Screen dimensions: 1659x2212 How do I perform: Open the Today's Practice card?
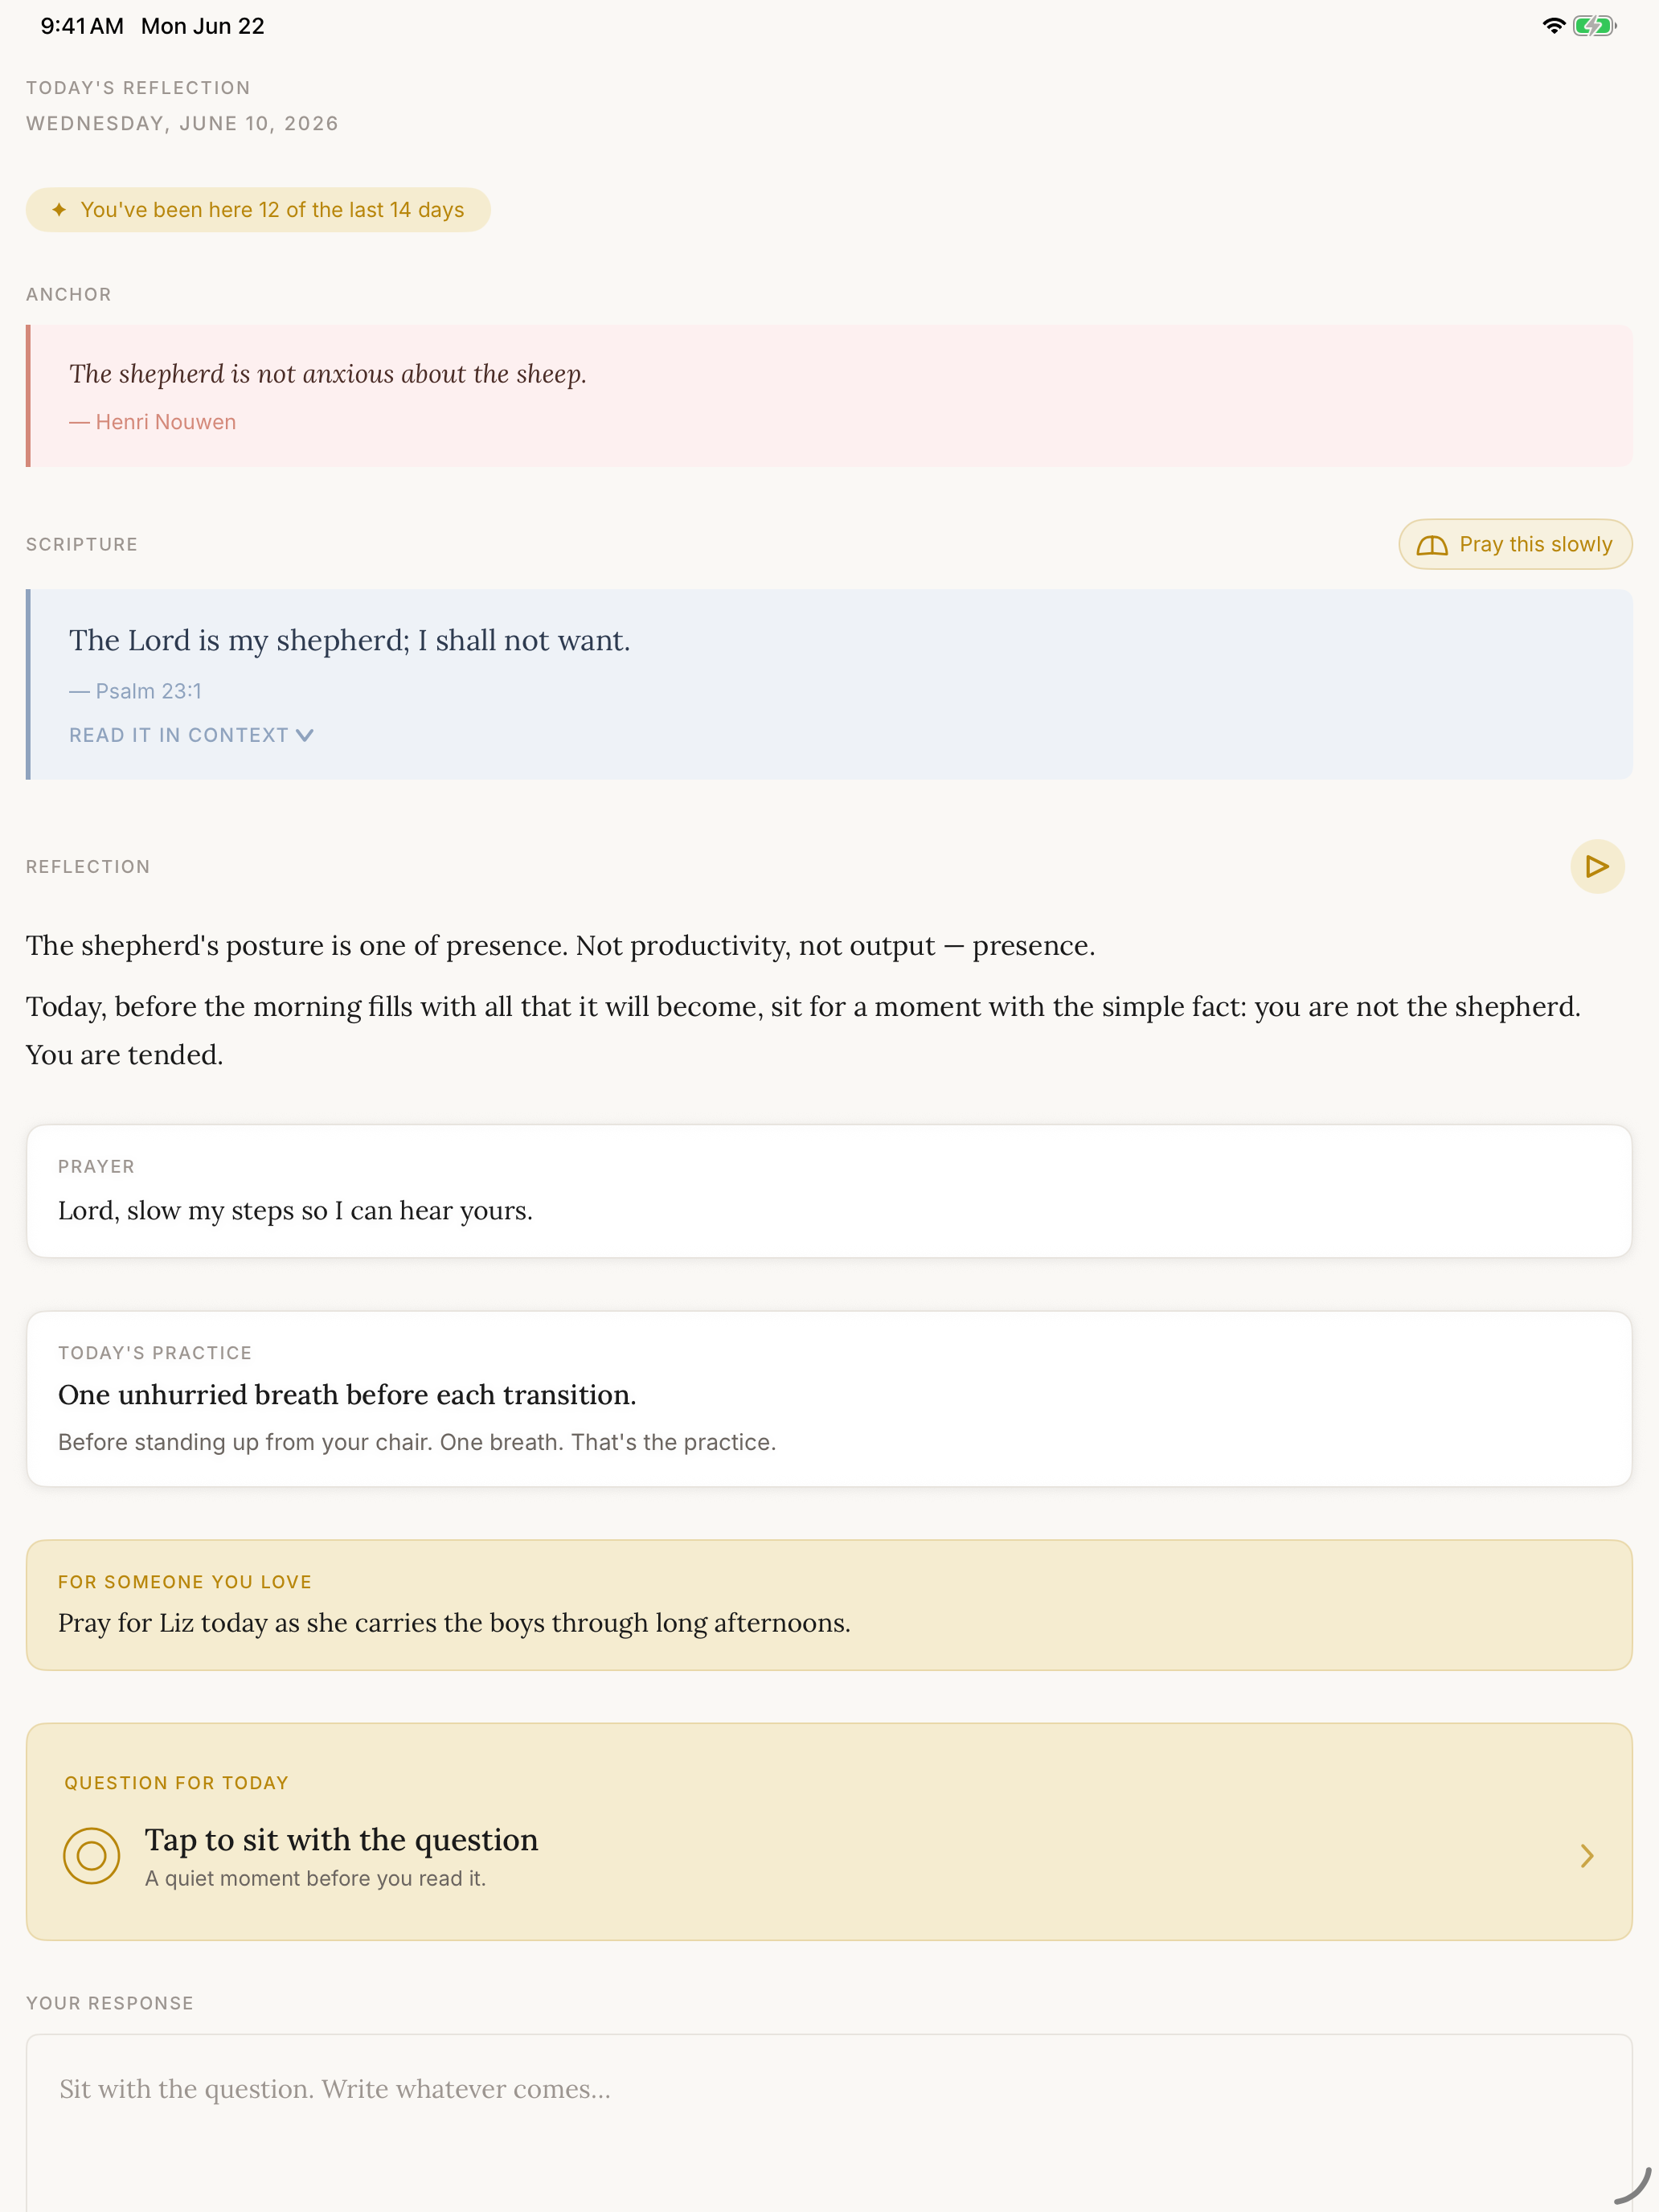[x=829, y=1399]
